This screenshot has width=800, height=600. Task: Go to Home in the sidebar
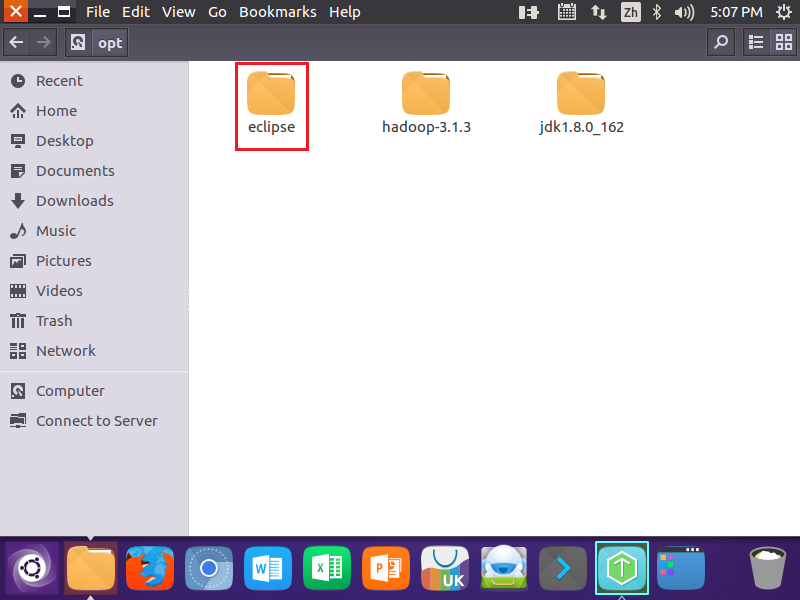[94, 111]
